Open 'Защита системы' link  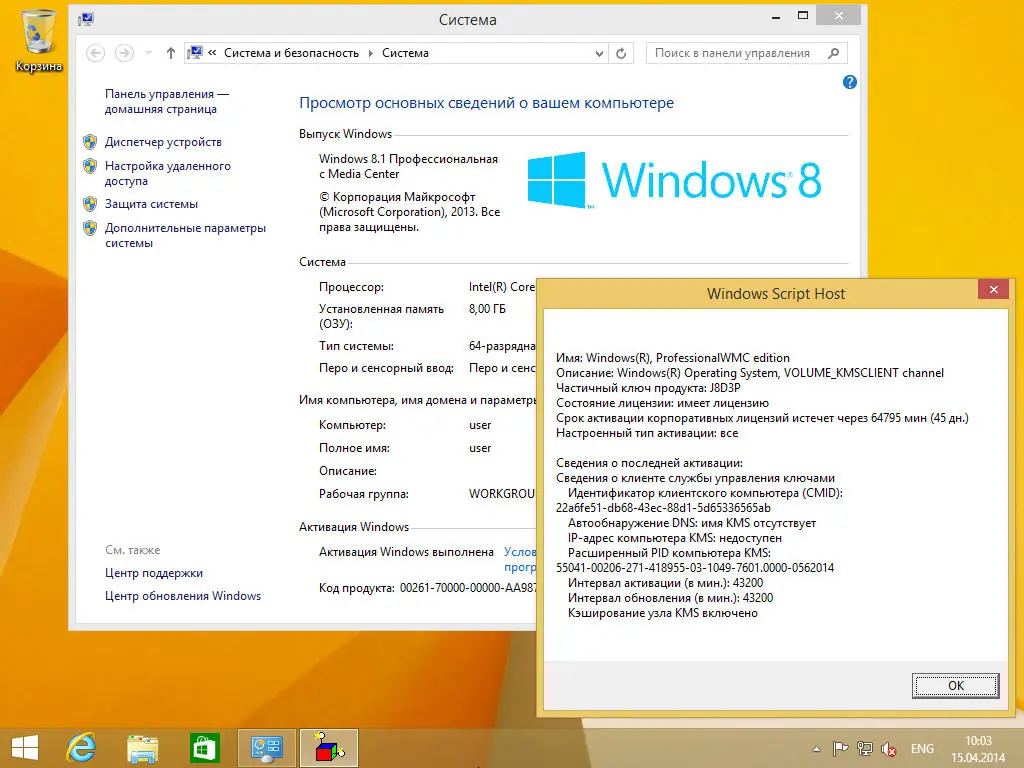click(152, 204)
